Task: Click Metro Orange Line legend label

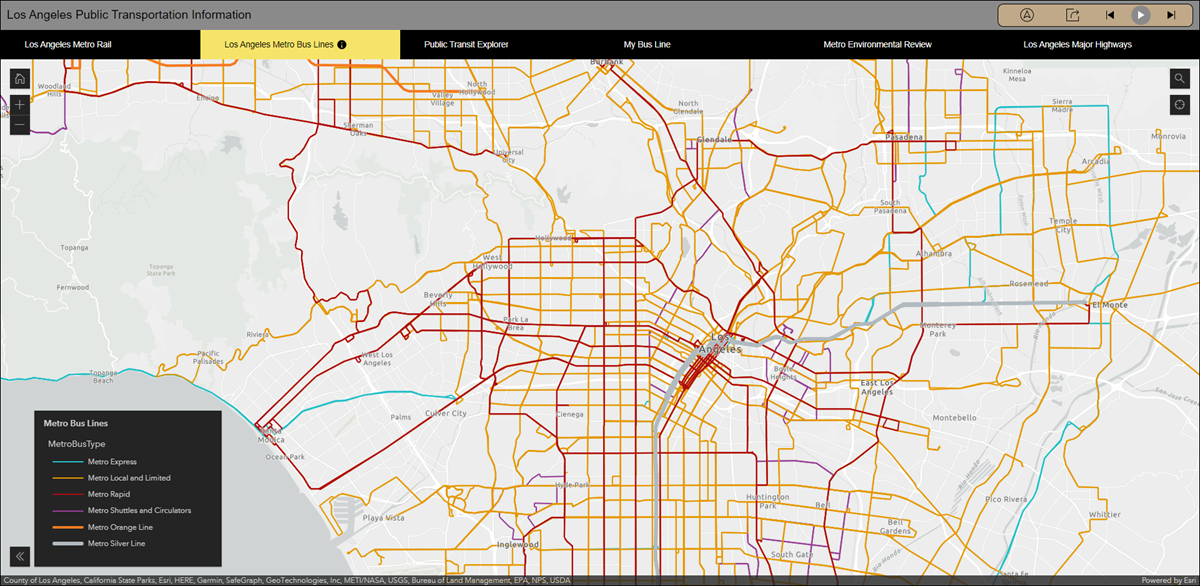Action: pyautogui.click(x=120, y=527)
